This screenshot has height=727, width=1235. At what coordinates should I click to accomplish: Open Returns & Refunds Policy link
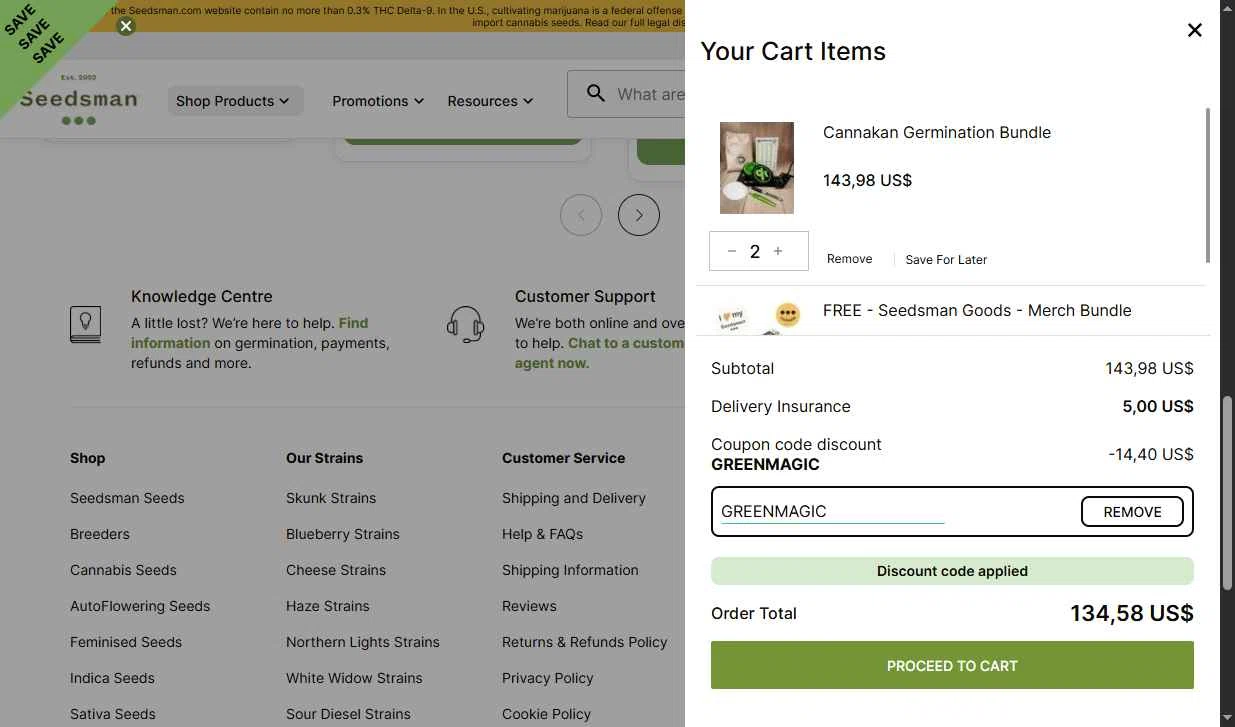(584, 642)
